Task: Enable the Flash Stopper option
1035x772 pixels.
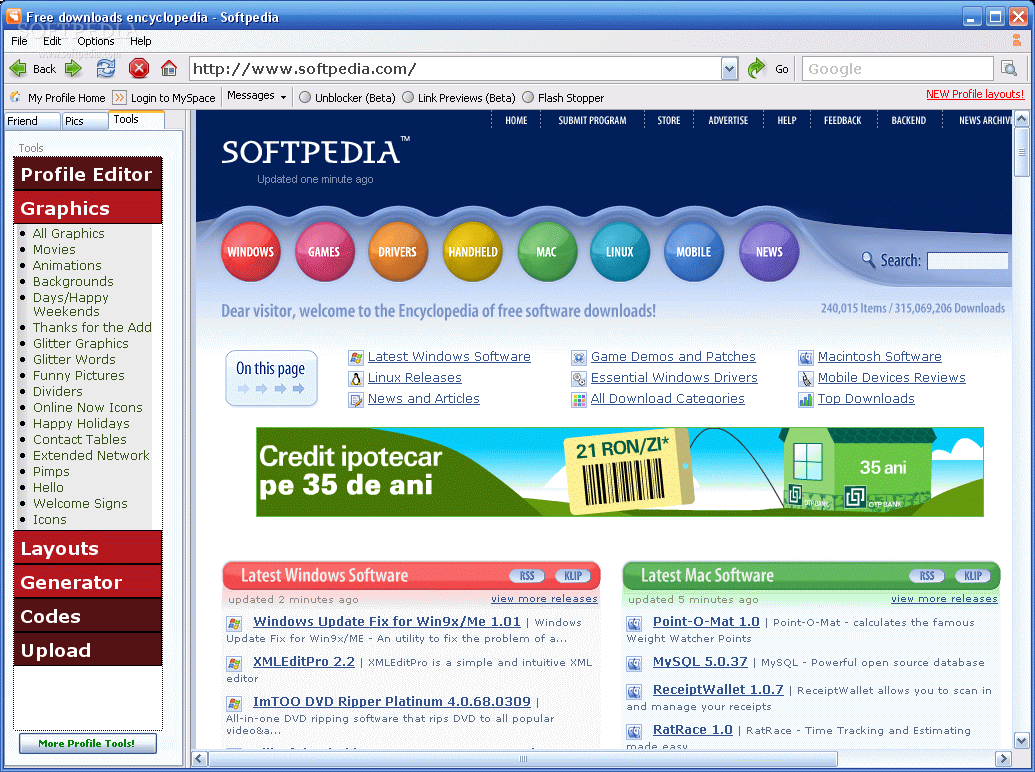Action: click(x=528, y=98)
